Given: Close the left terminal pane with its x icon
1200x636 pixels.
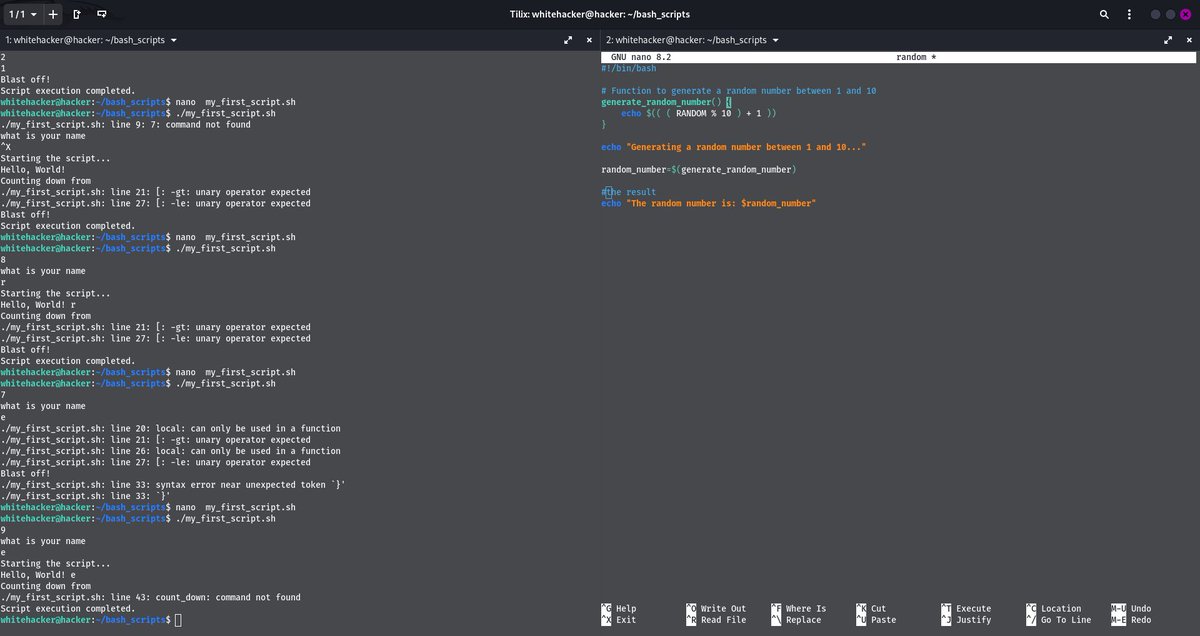Looking at the screenshot, I should pyautogui.click(x=588, y=40).
